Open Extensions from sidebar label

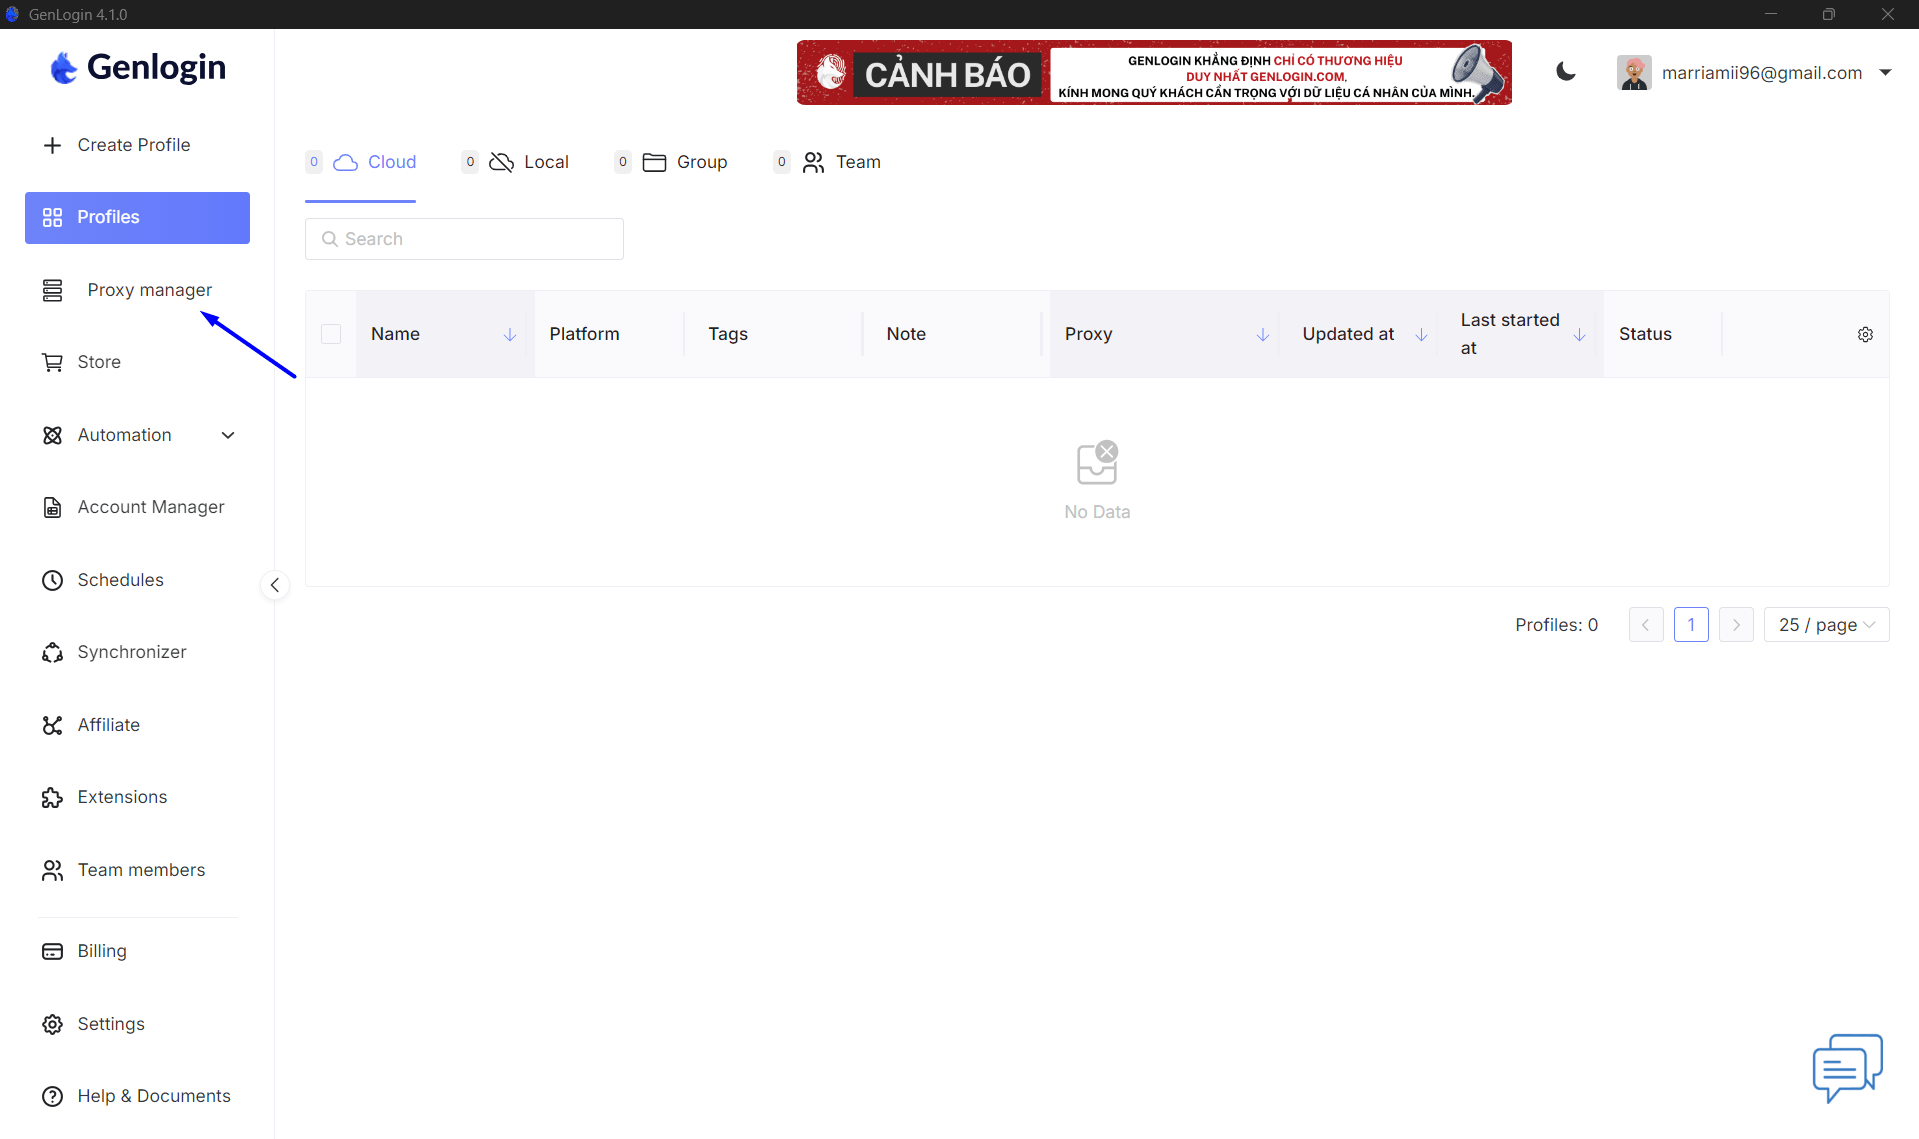click(122, 797)
